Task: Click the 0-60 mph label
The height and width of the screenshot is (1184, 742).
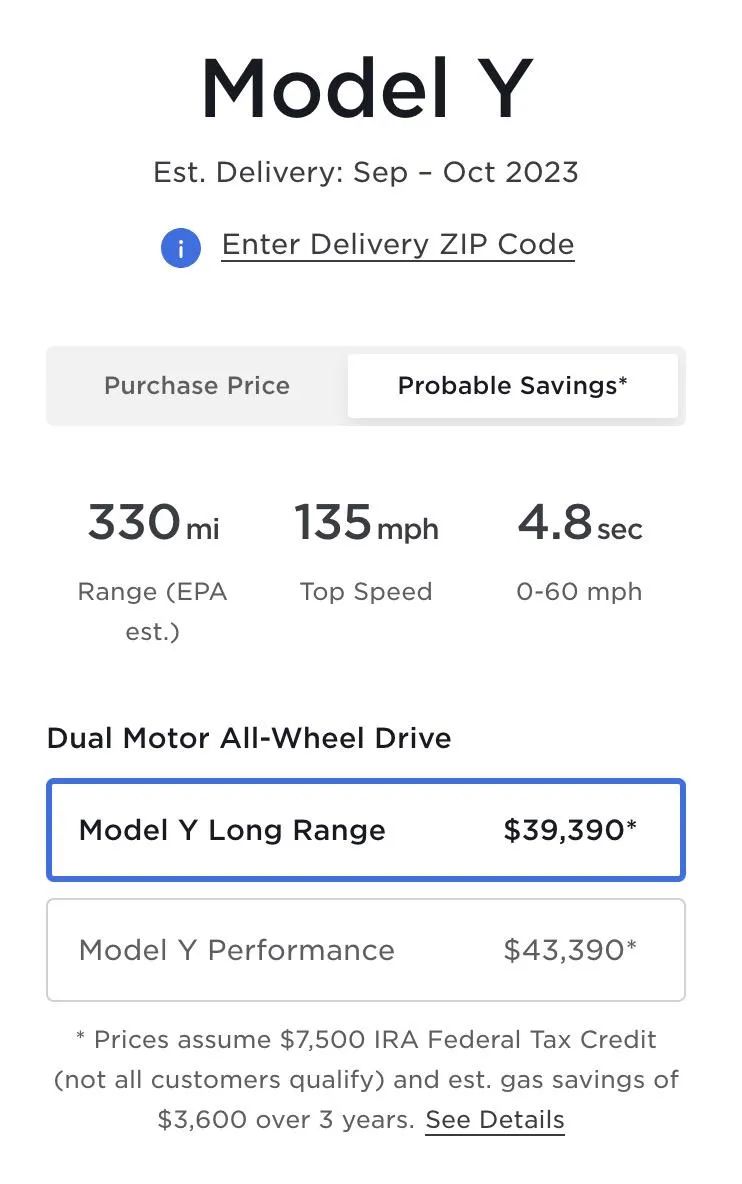Action: (580, 591)
